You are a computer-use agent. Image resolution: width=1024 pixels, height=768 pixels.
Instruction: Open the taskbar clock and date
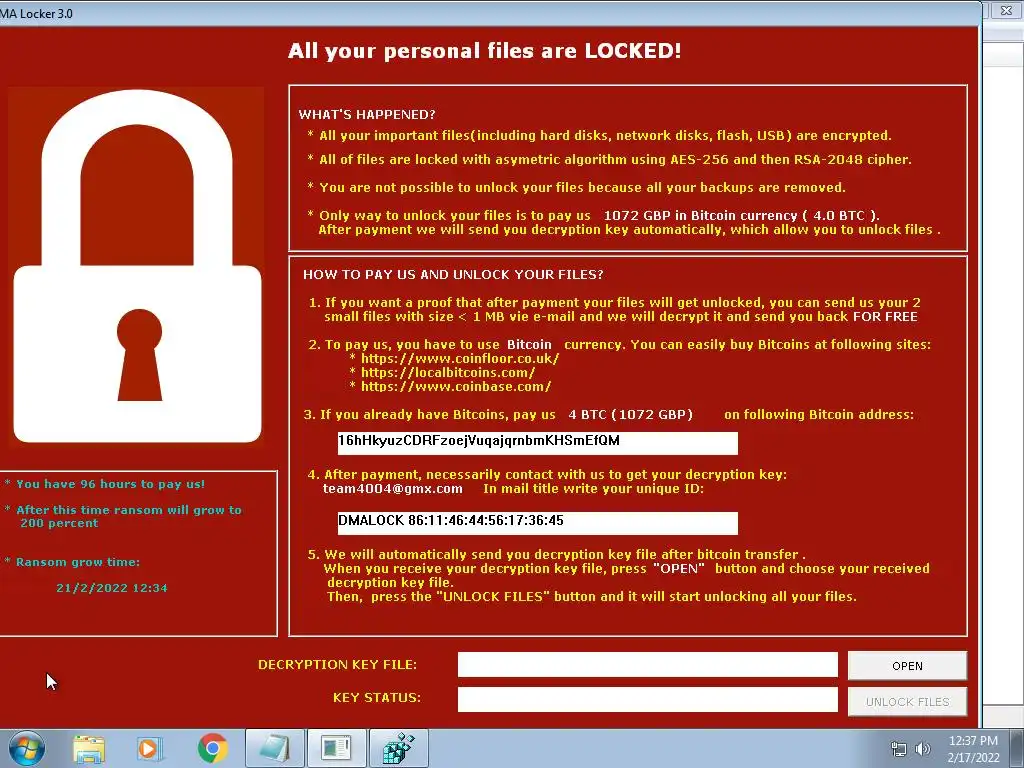pyautogui.click(x=973, y=749)
